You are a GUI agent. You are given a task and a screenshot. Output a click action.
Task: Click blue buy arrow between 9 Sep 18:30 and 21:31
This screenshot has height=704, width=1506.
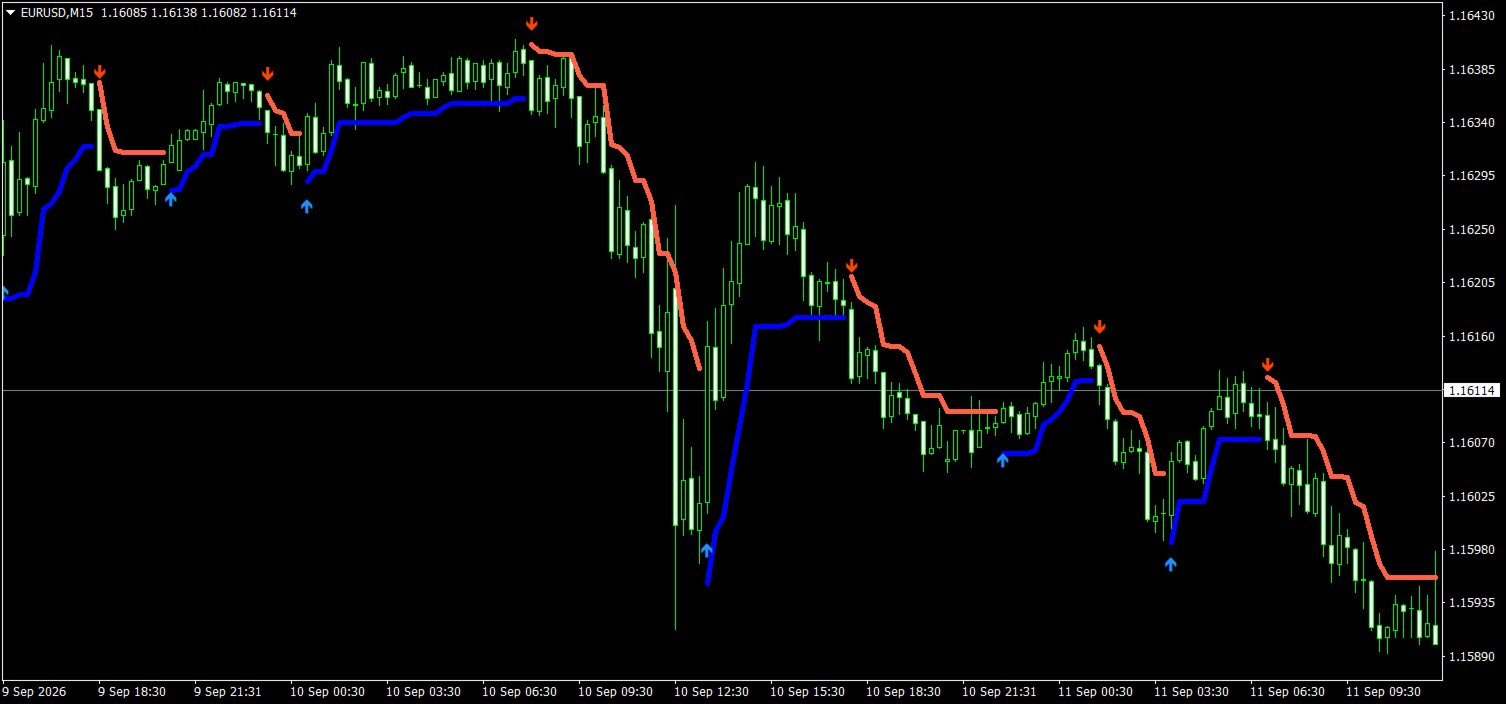coord(171,198)
